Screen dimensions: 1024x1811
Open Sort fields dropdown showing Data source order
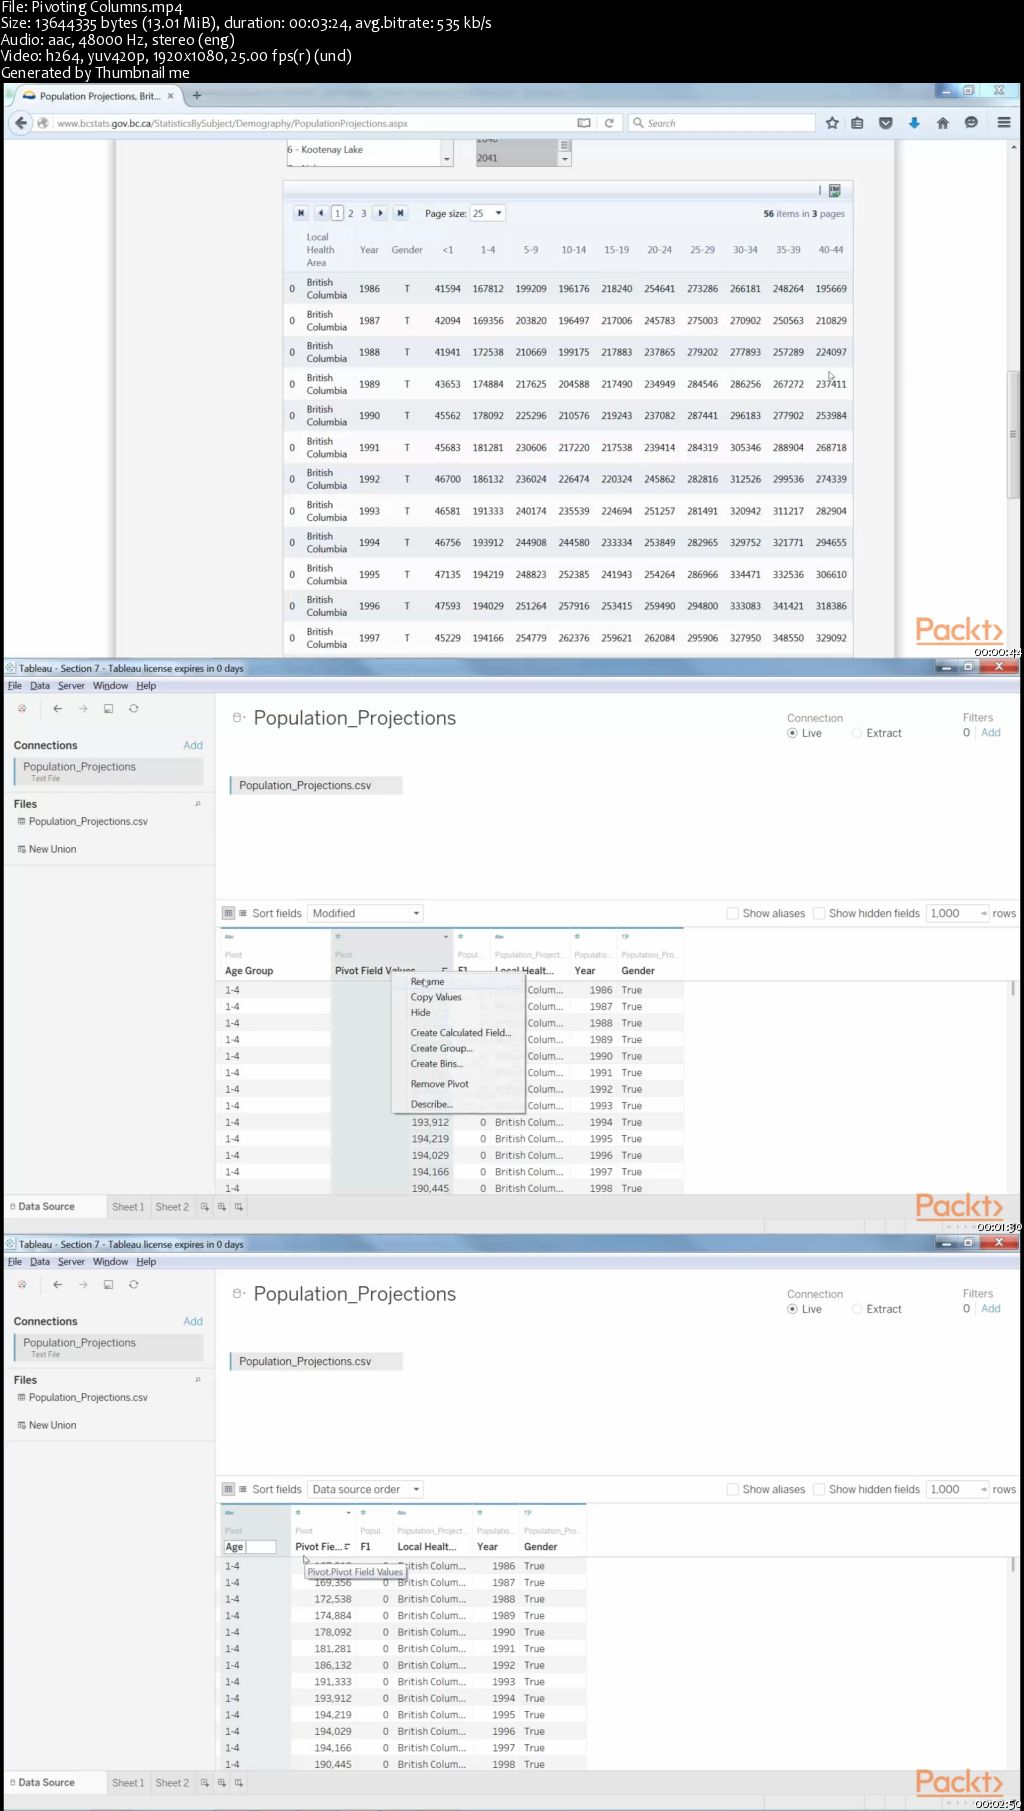365,1489
